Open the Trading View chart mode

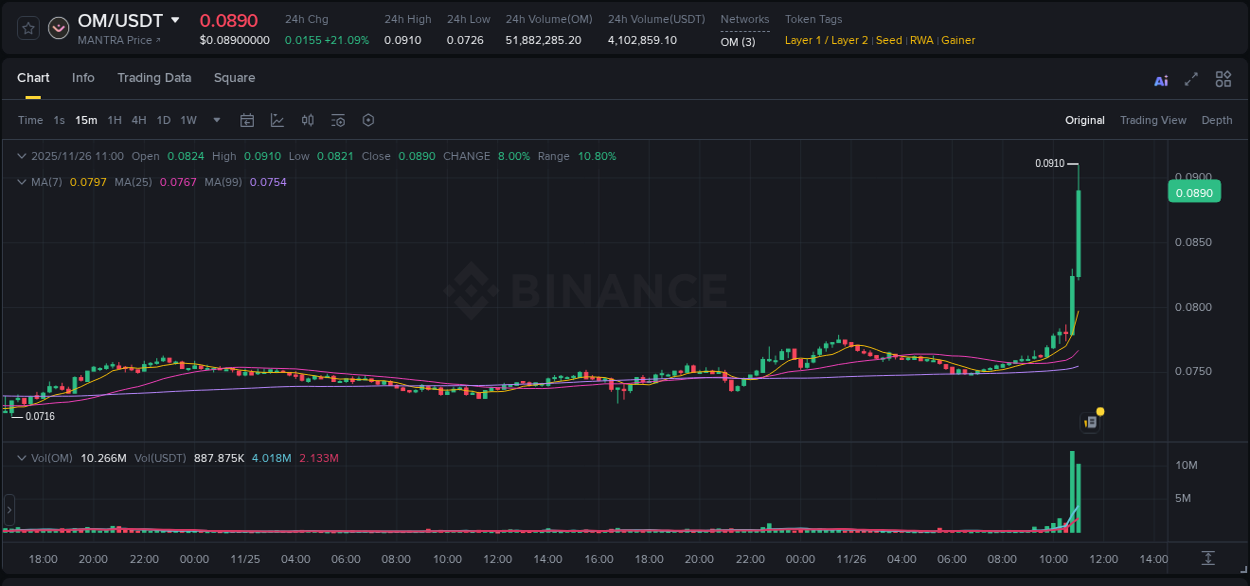(x=1153, y=120)
